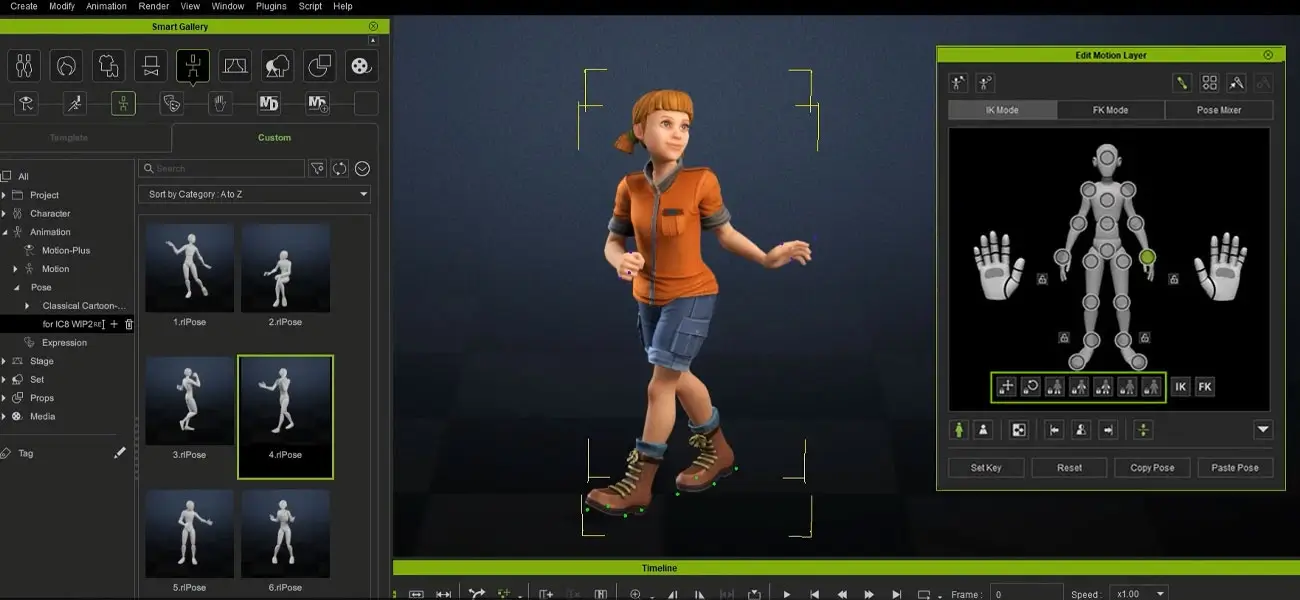Open the Sort by Category dropdown
This screenshot has height=600, width=1300.
254,194
